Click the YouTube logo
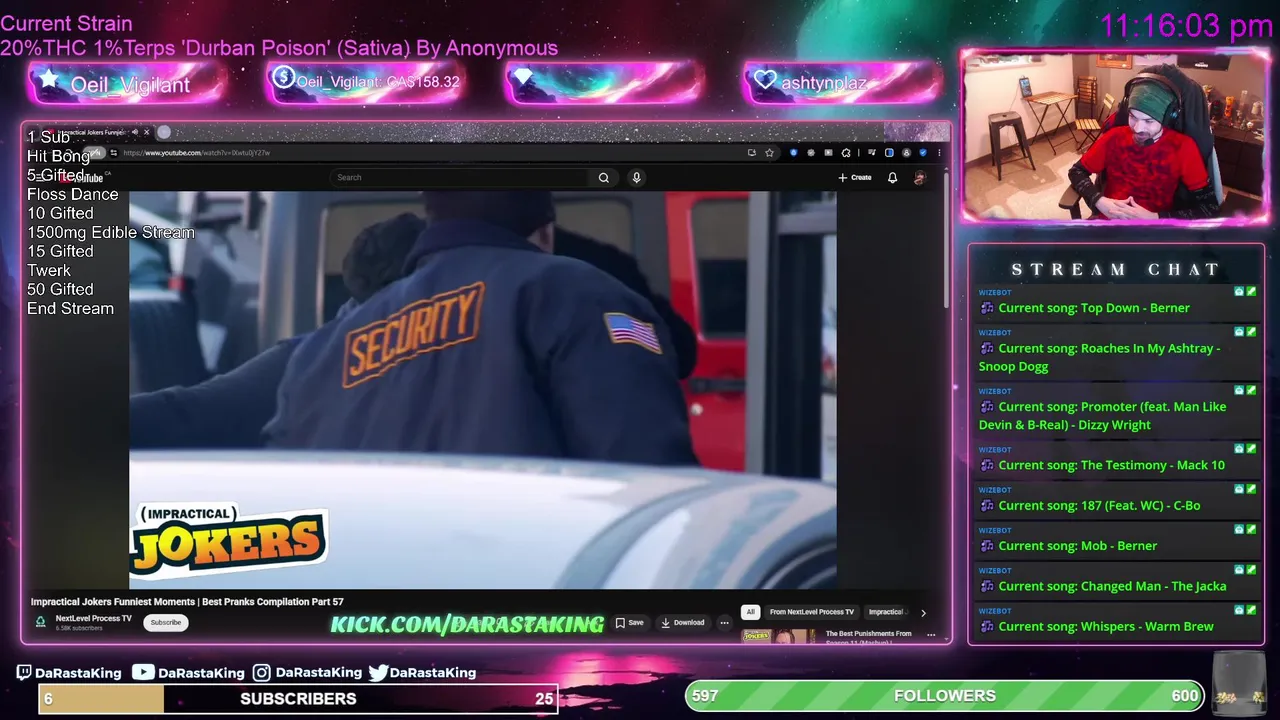Screen dimensions: 1280x720 pos(84,178)
